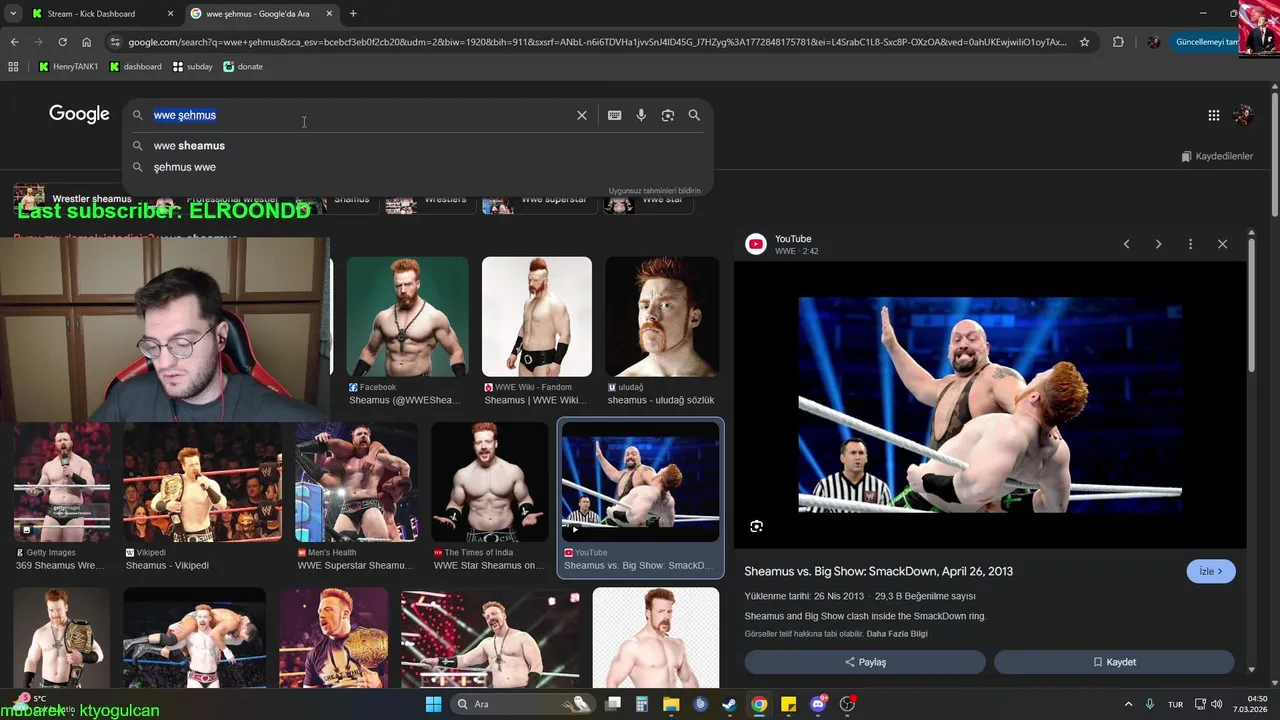
Task: Open Kaydedilenler saved items
Action: (1217, 156)
